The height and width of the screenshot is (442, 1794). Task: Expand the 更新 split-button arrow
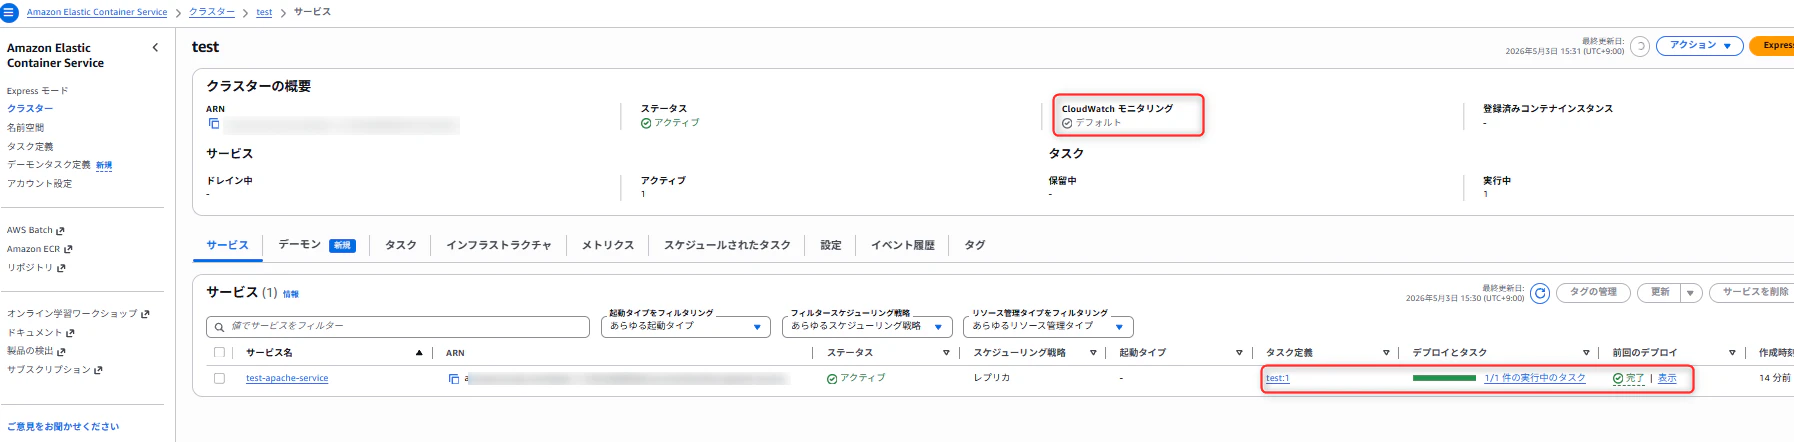click(1691, 293)
